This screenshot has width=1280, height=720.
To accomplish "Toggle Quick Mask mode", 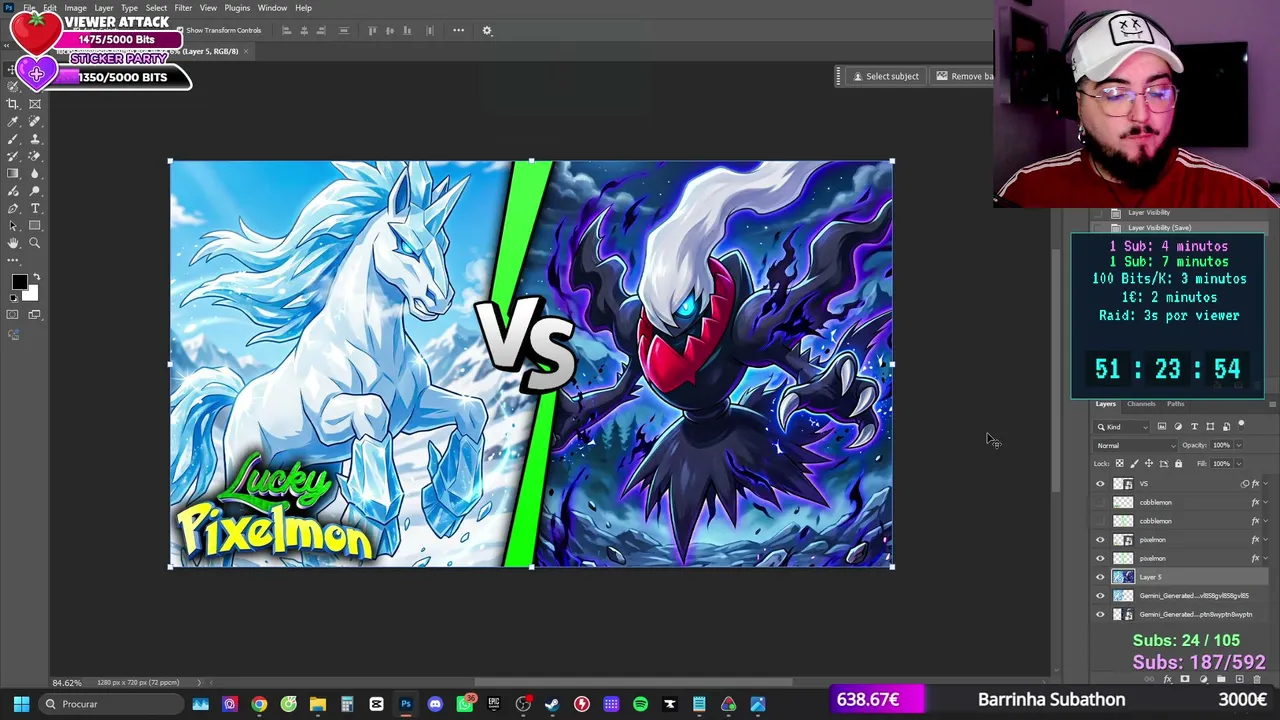I will [x=13, y=315].
